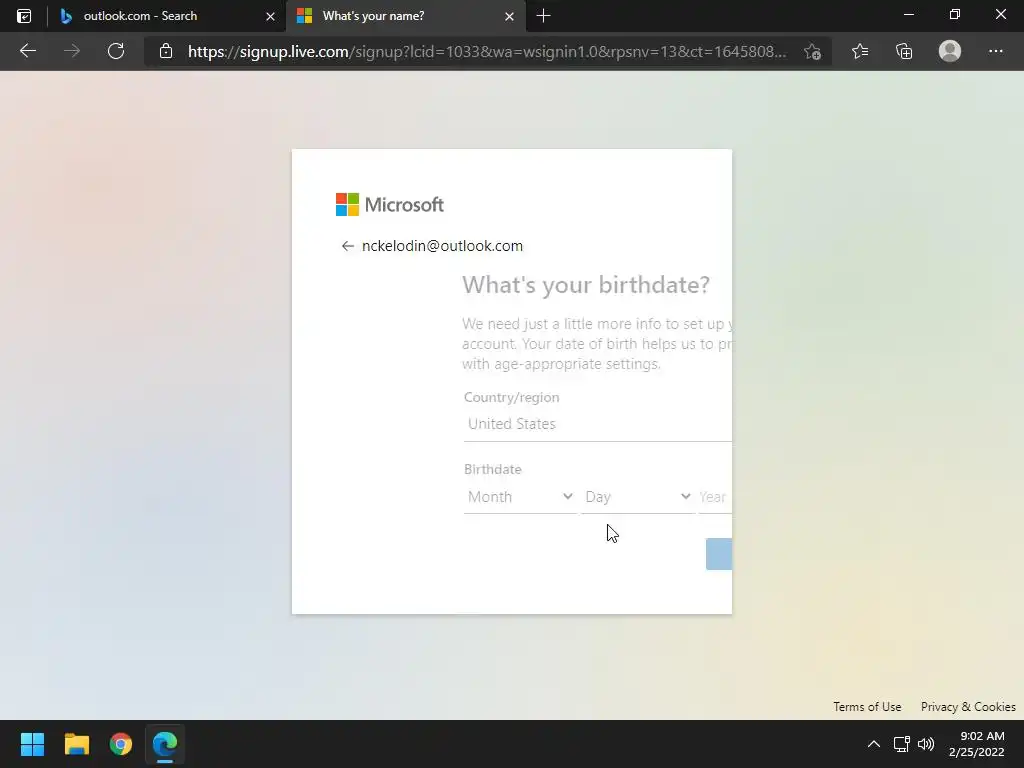
Task: Open Google Chrome from the taskbar
Action: click(x=121, y=744)
